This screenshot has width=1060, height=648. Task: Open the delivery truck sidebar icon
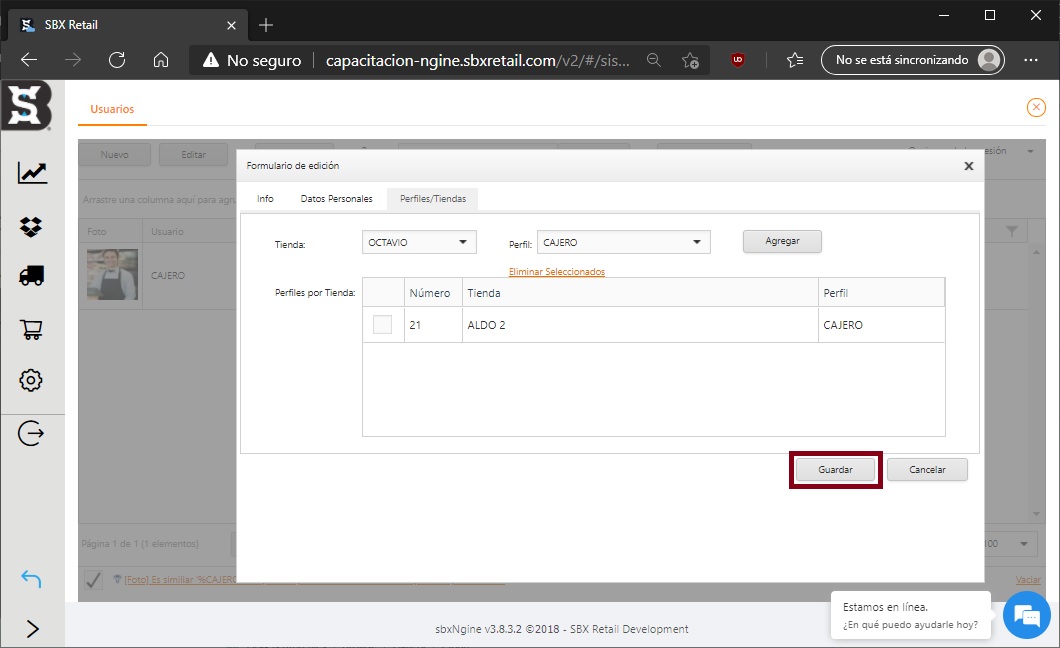(31, 275)
